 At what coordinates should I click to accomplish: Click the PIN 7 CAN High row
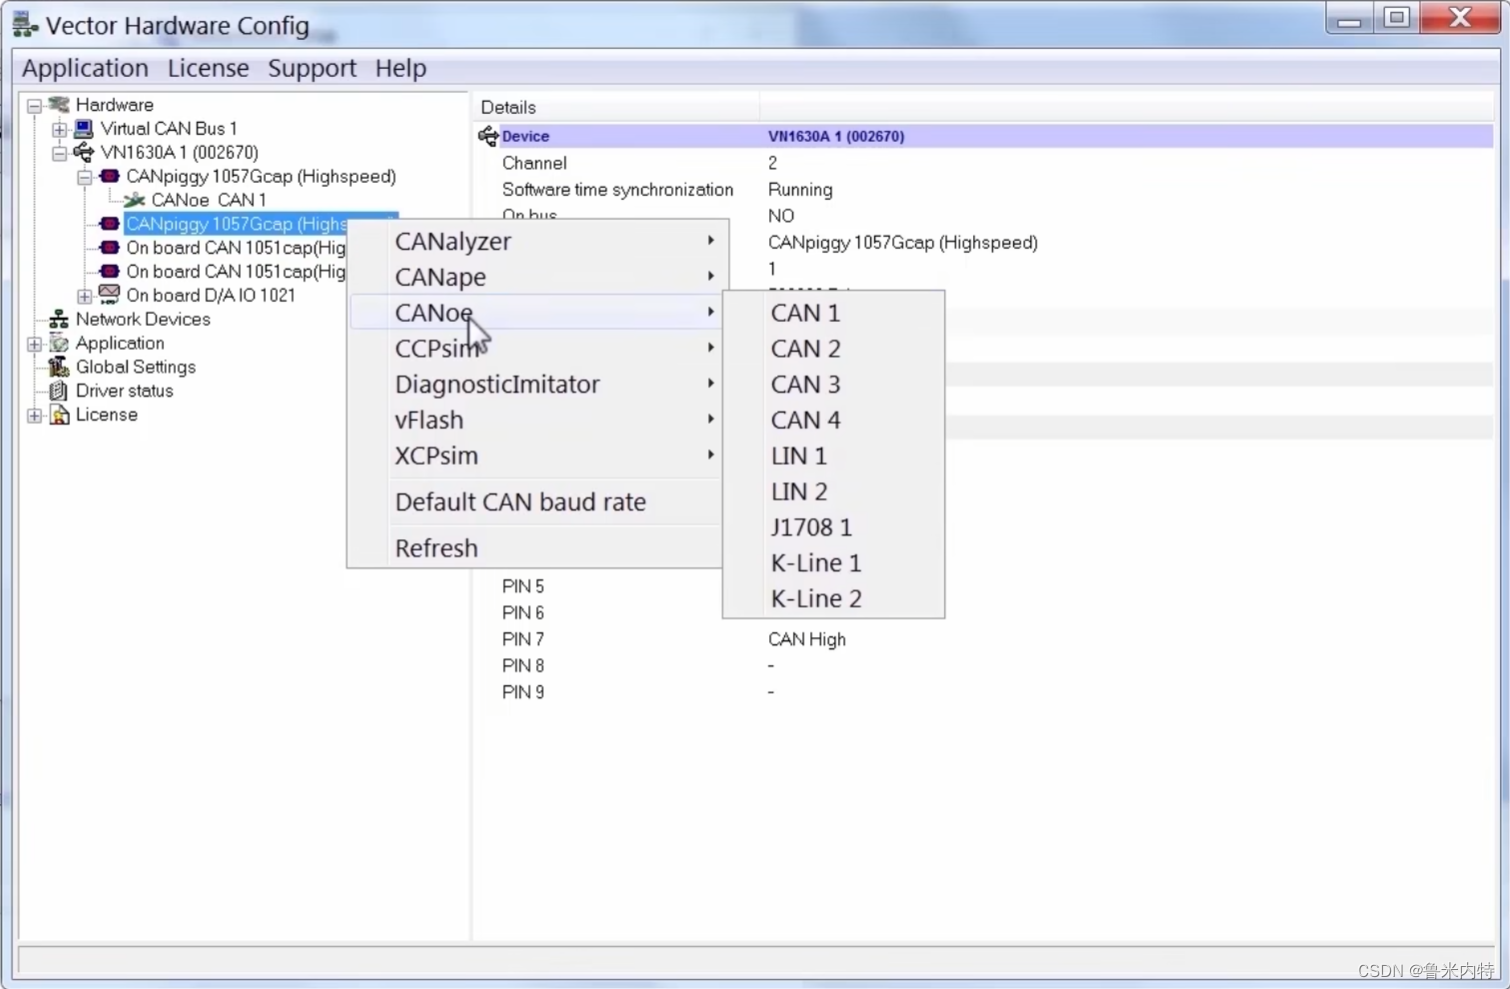point(985,639)
